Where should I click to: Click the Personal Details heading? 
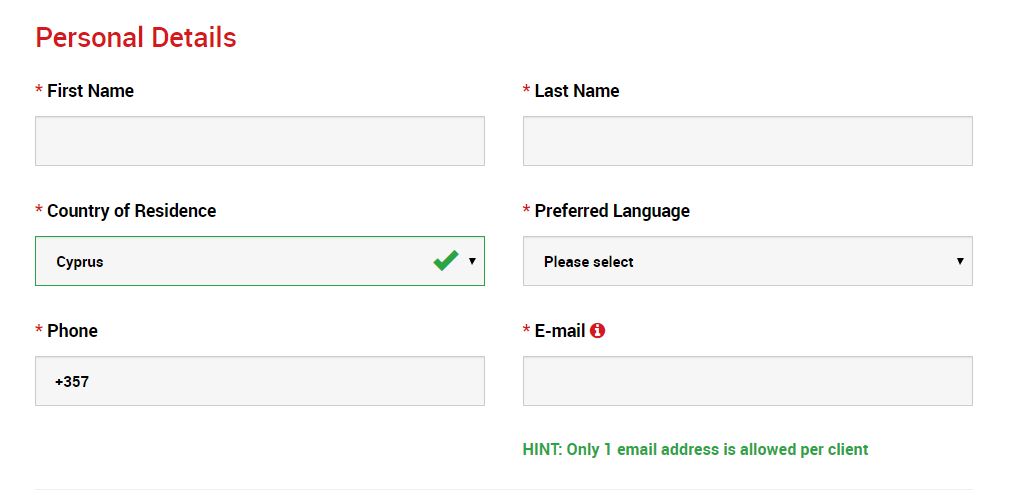(x=136, y=38)
